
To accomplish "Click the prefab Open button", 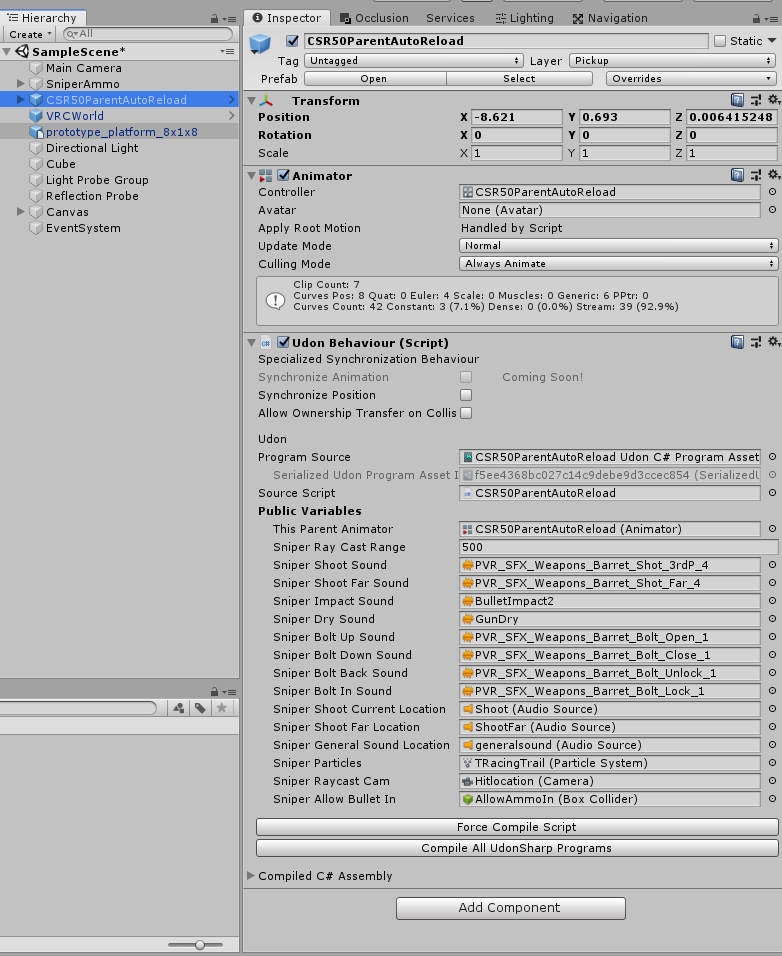I will [x=374, y=79].
